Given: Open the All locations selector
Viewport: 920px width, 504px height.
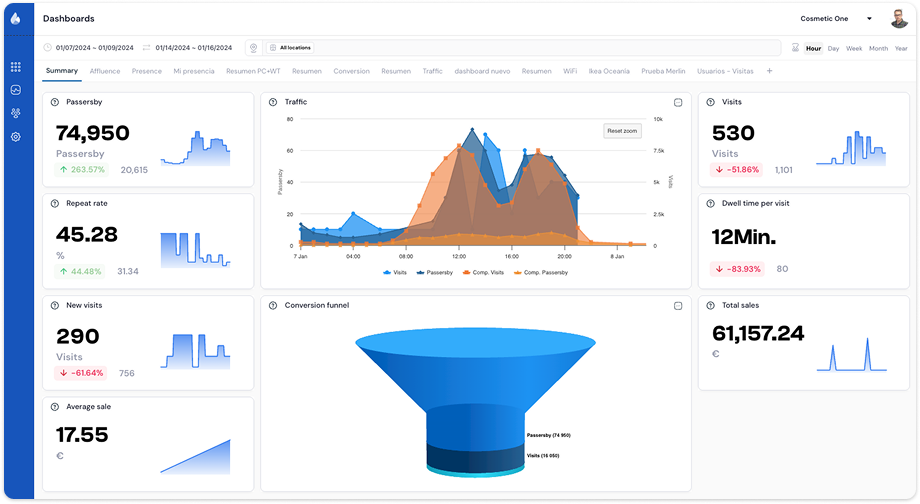Looking at the screenshot, I should [x=290, y=48].
